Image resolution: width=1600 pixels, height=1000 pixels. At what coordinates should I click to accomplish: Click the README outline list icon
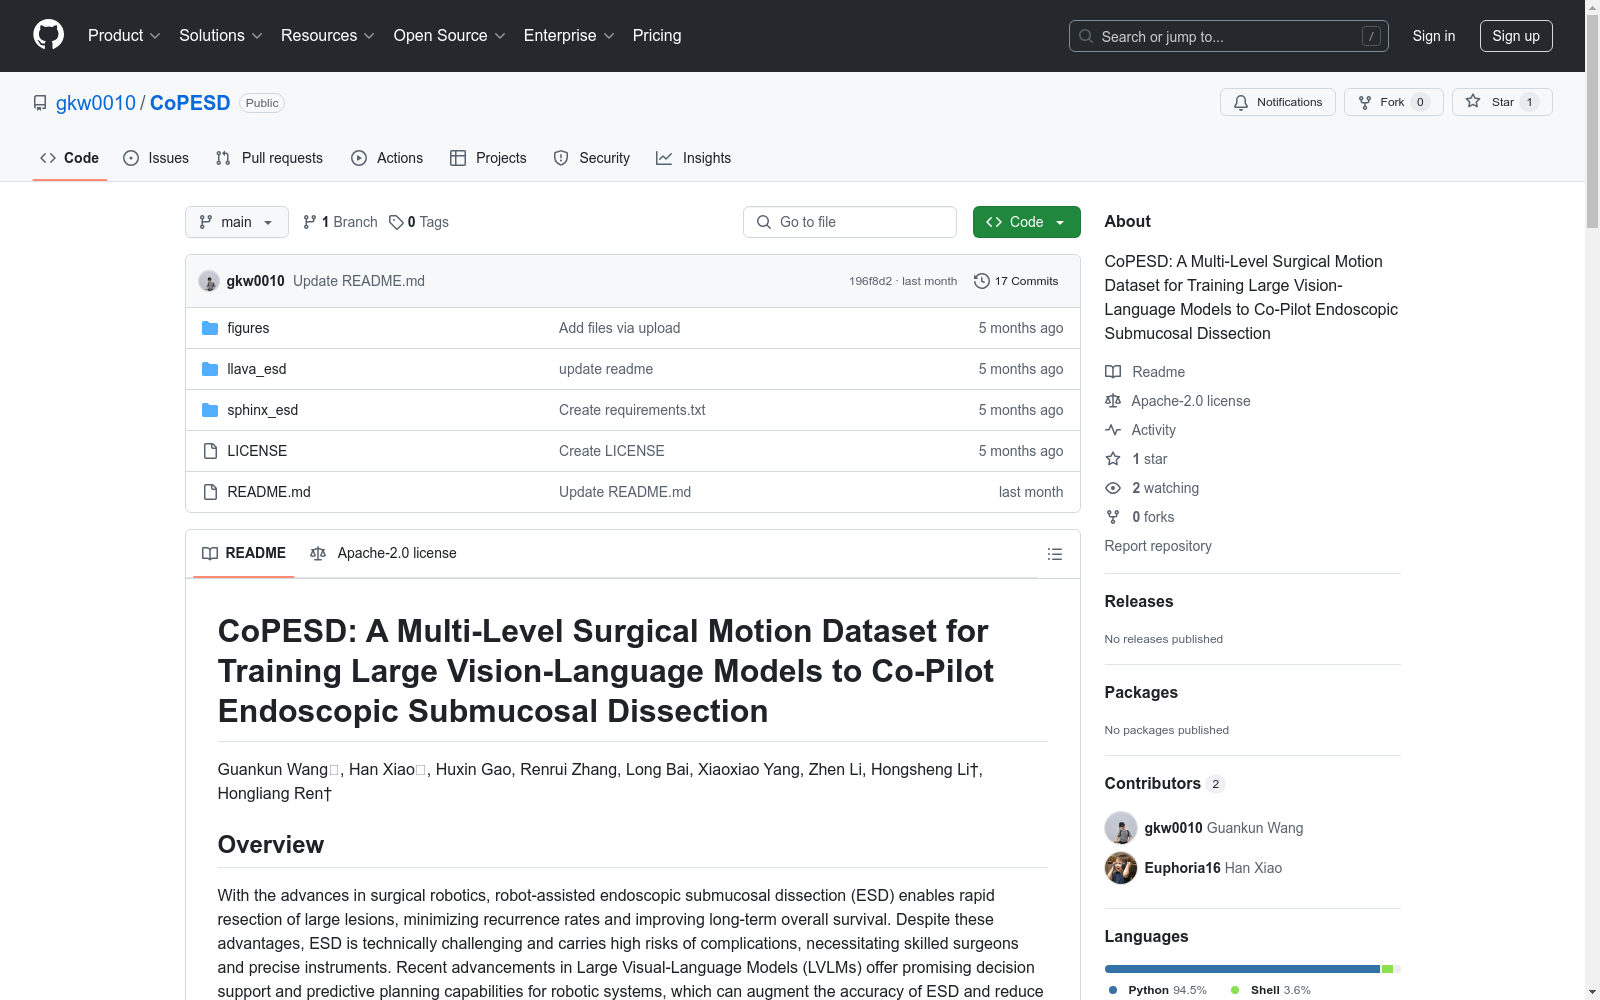pyautogui.click(x=1054, y=554)
